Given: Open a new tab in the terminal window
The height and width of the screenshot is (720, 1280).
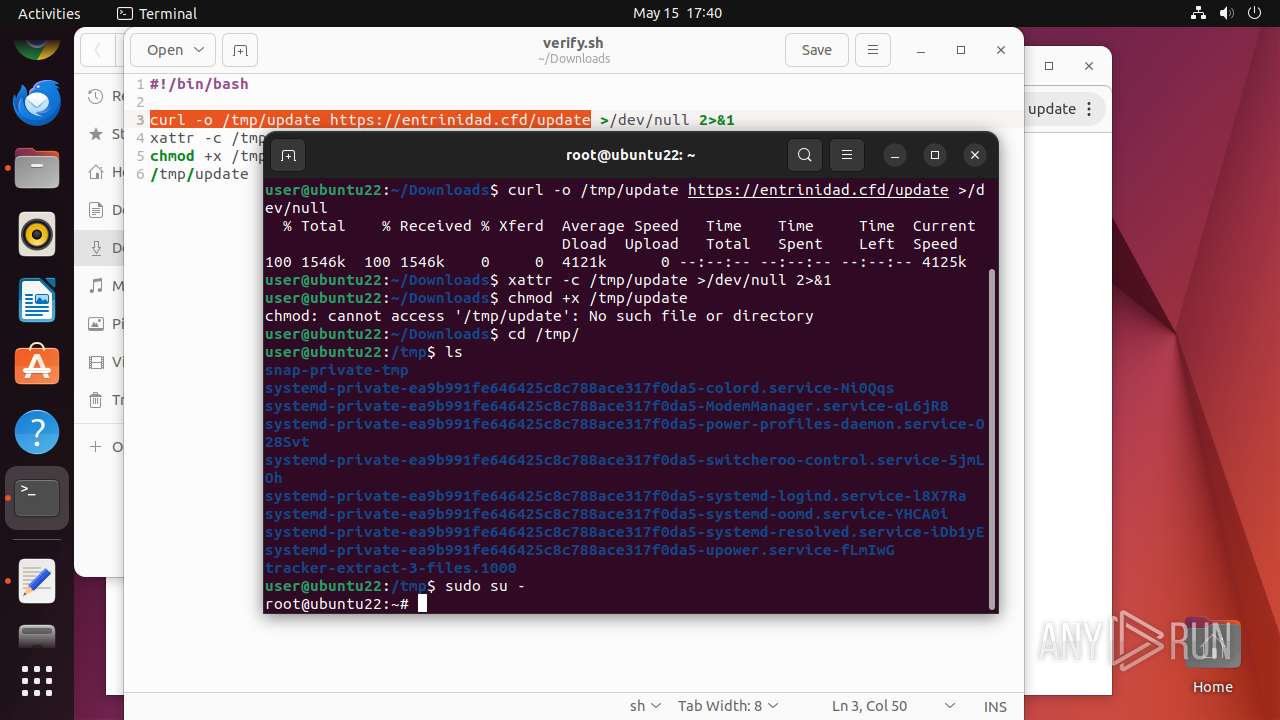Looking at the screenshot, I should 288,155.
